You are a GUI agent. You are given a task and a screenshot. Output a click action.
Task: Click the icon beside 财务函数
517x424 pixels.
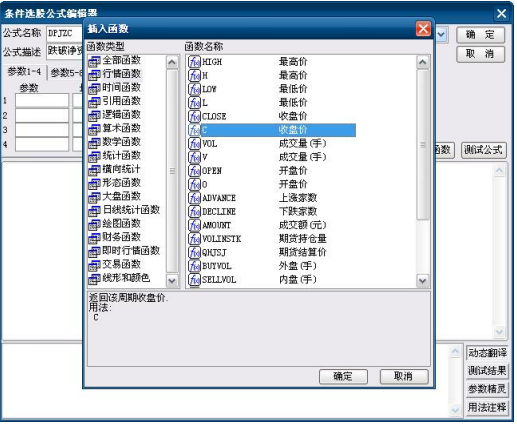tap(94, 238)
